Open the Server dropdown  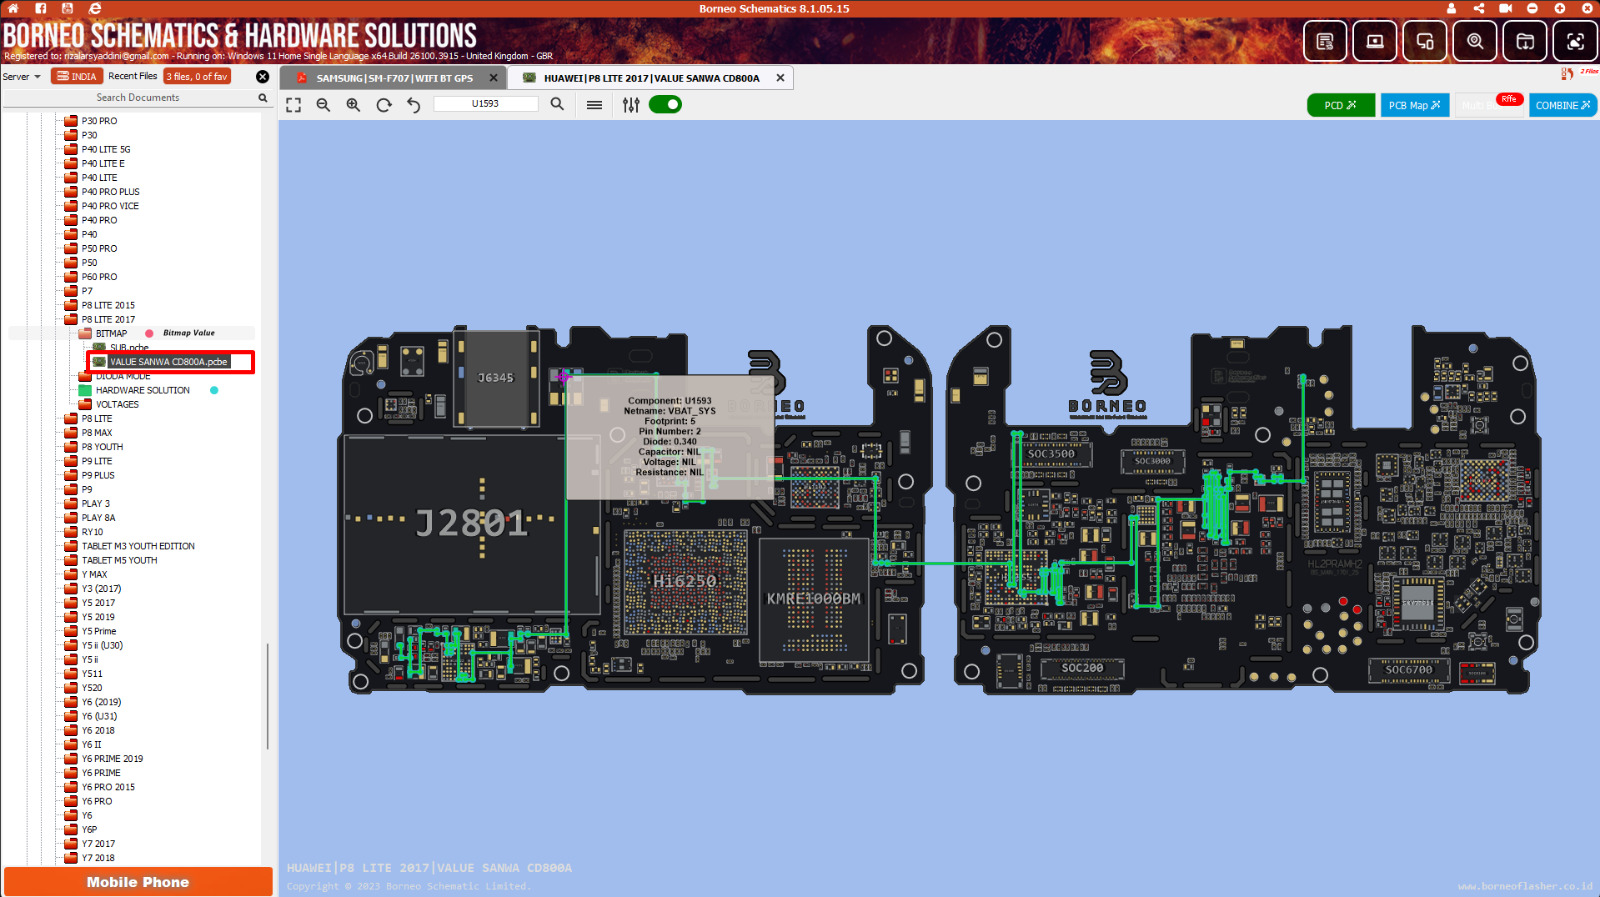tap(22, 76)
